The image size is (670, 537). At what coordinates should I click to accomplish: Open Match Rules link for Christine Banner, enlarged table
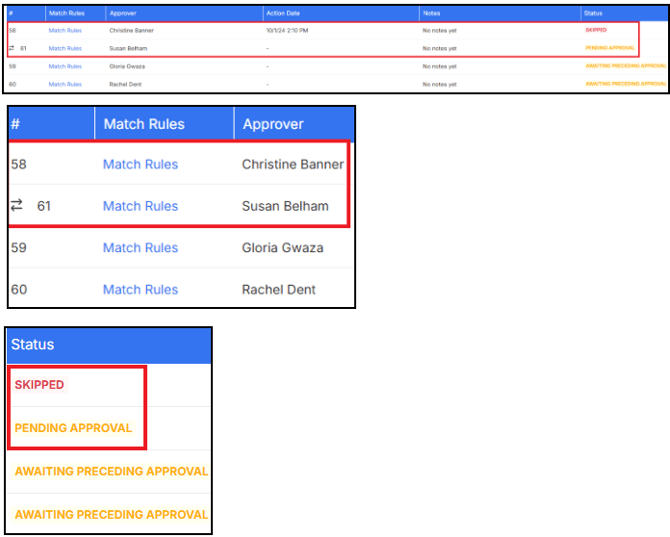click(140, 164)
